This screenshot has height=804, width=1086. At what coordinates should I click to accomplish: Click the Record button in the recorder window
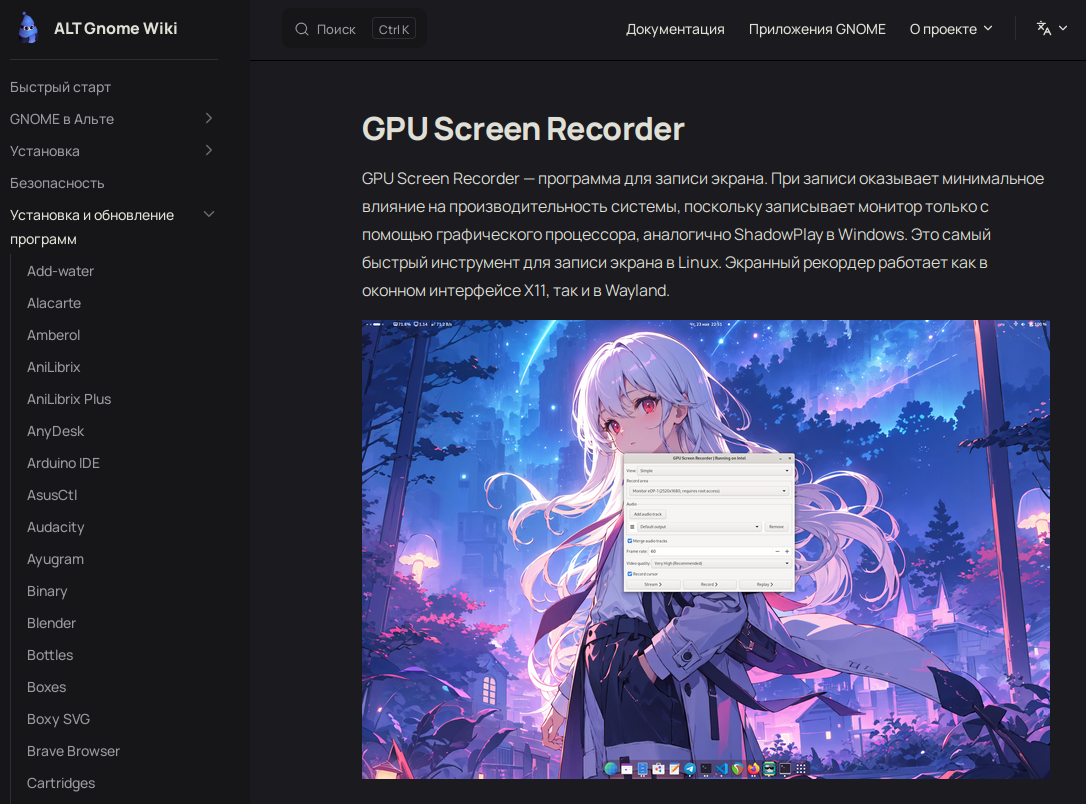(x=709, y=584)
